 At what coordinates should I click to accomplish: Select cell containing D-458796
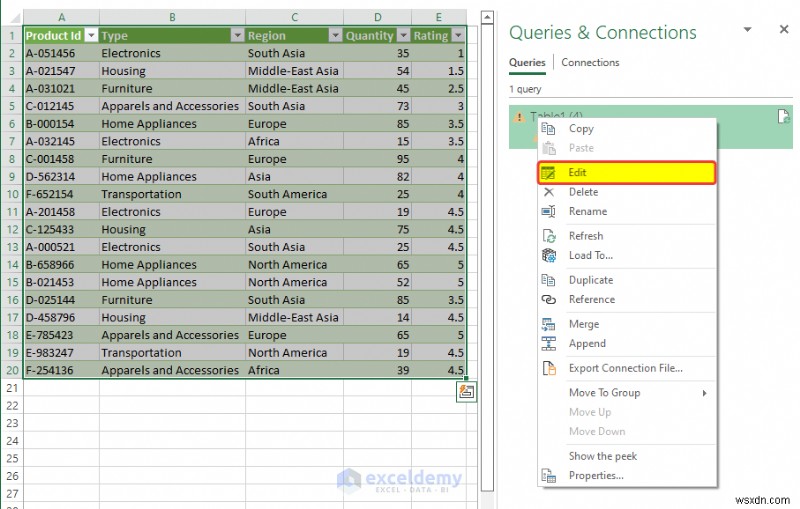coord(61,318)
